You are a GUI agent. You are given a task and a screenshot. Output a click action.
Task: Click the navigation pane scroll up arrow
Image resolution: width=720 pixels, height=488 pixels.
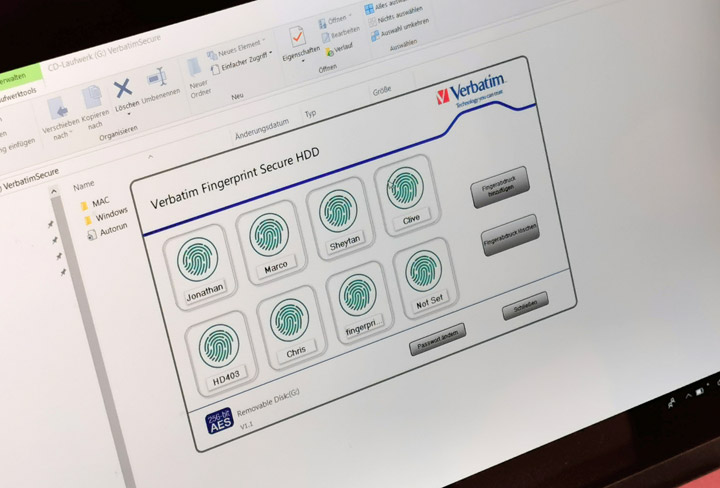click(54, 191)
